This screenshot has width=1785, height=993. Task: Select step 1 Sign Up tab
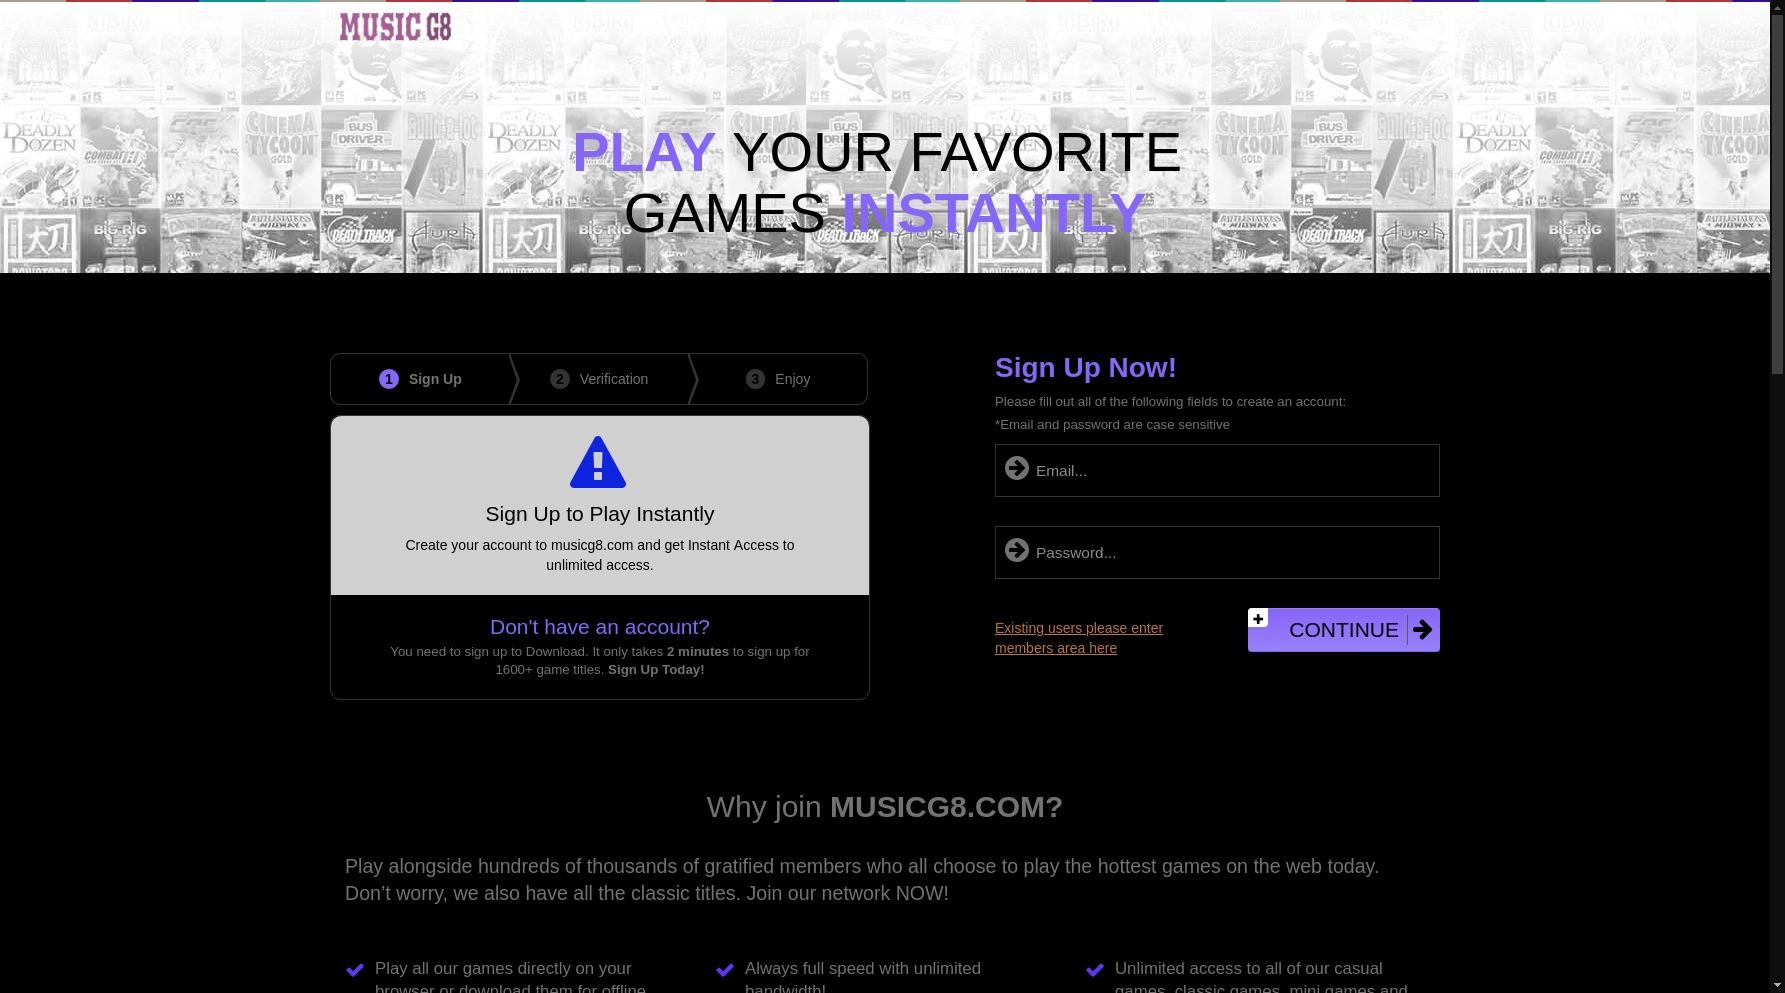pyautogui.click(x=420, y=379)
